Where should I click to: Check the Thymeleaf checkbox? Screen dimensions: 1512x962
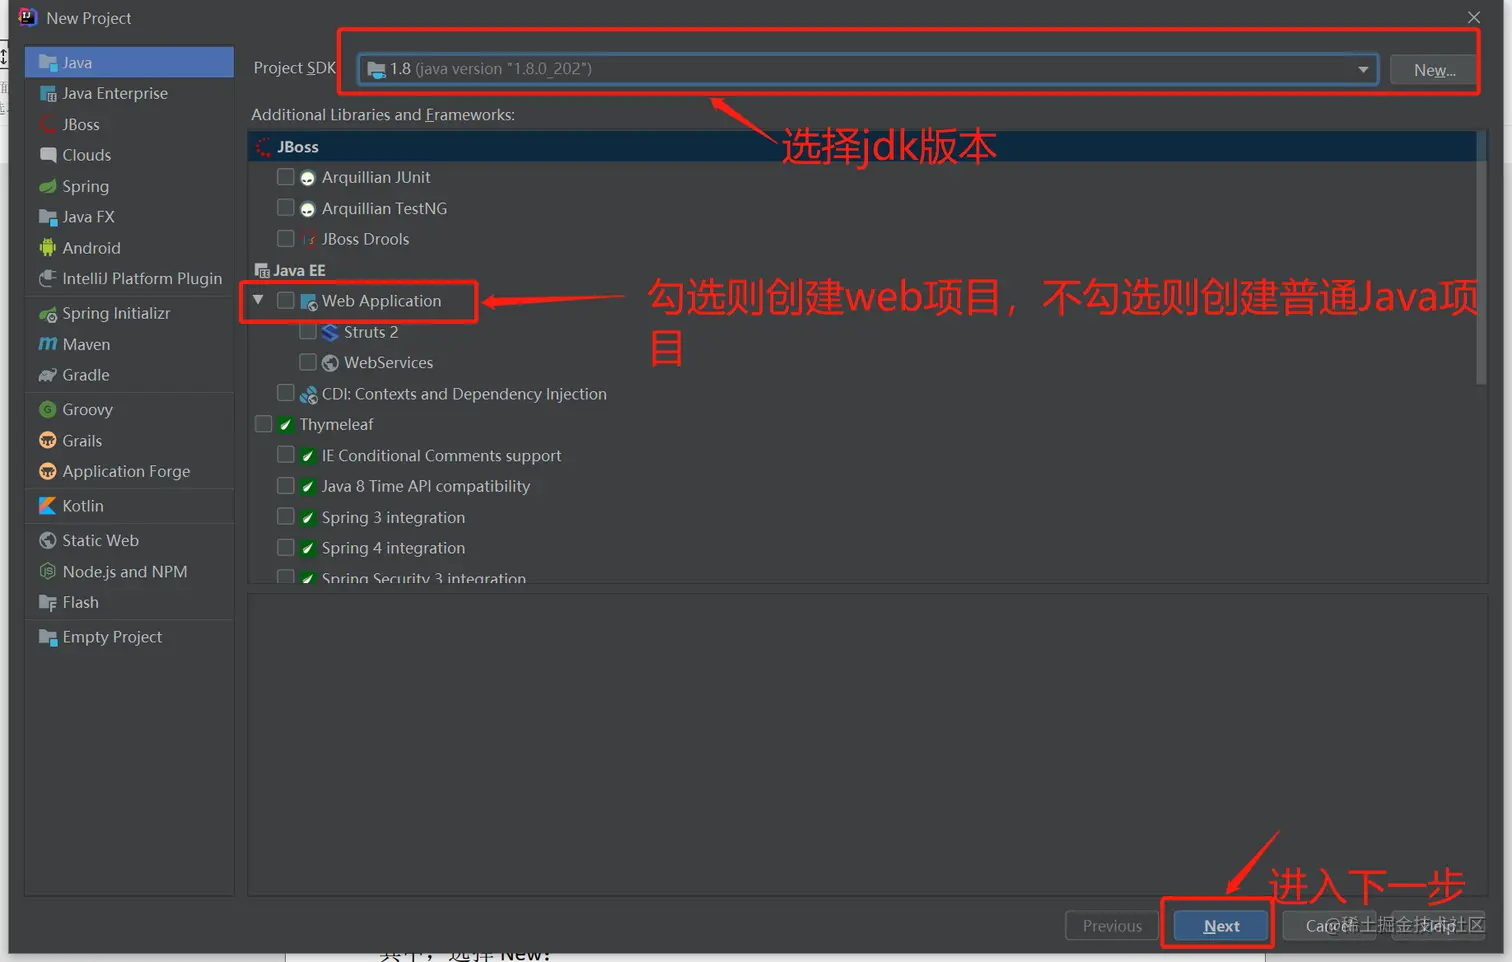[x=263, y=424]
